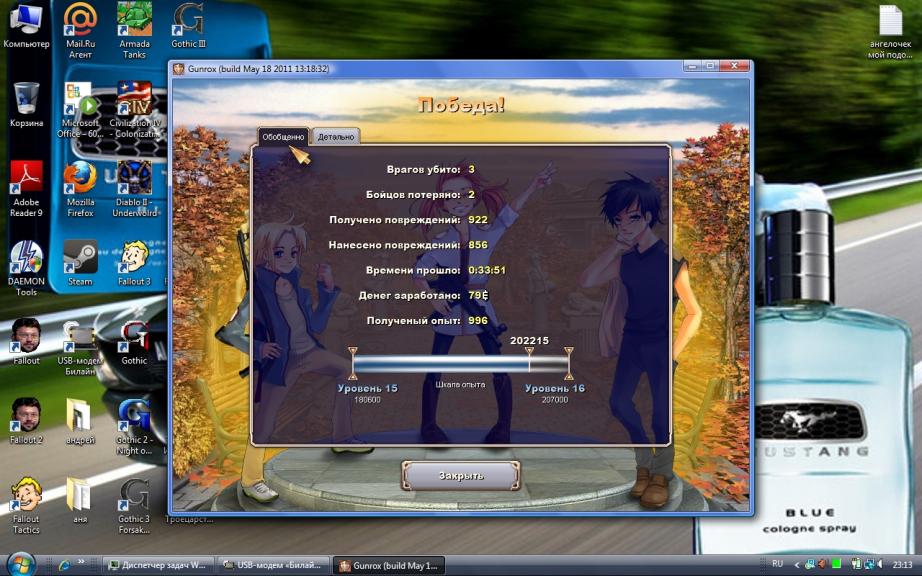The image size is (922, 576).
Task: Switch to Диспетчер задач taskbar item
Action: pos(157,565)
